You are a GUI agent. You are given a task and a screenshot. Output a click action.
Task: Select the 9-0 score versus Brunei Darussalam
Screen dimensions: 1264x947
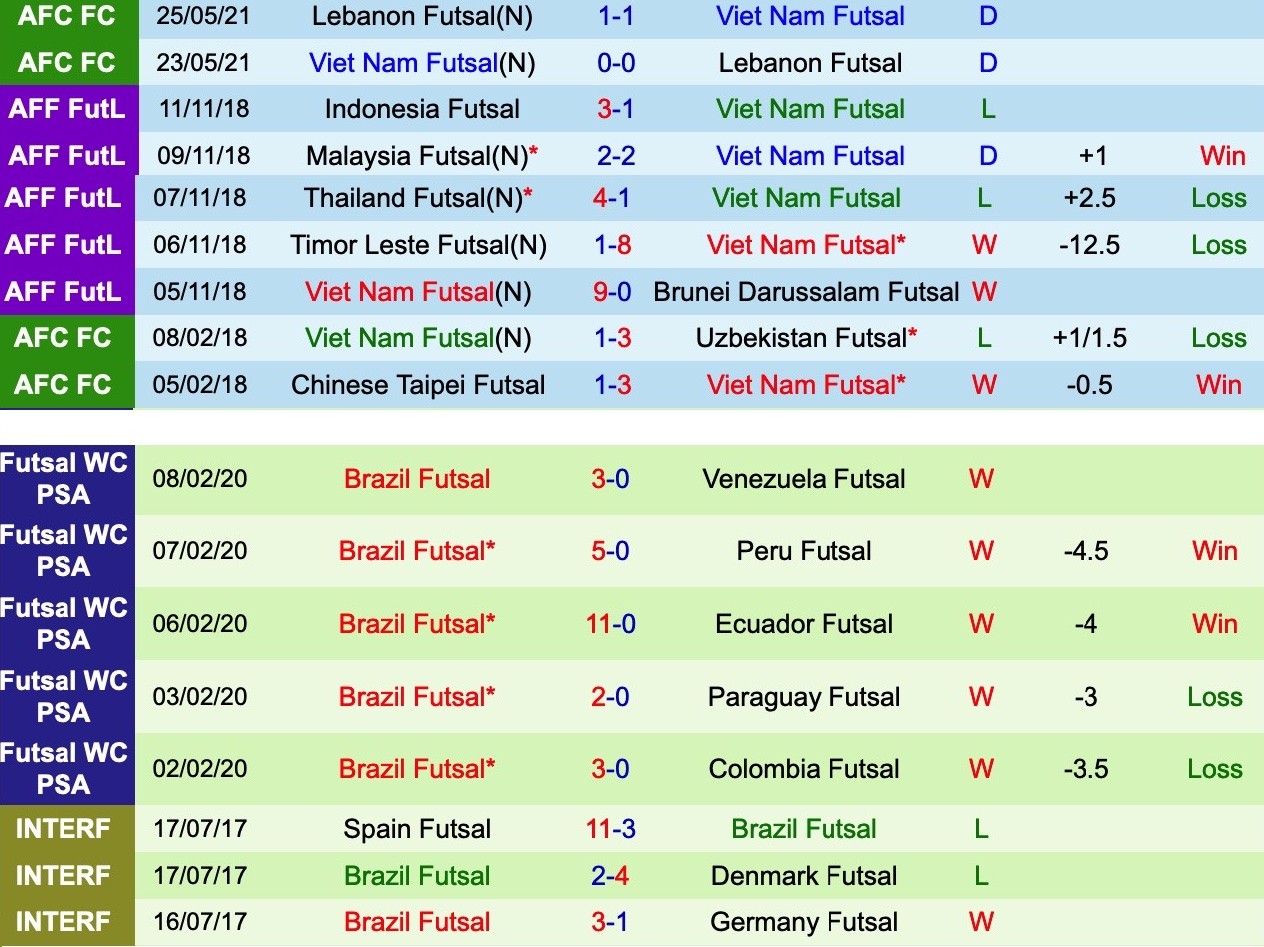pyautogui.click(x=615, y=292)
